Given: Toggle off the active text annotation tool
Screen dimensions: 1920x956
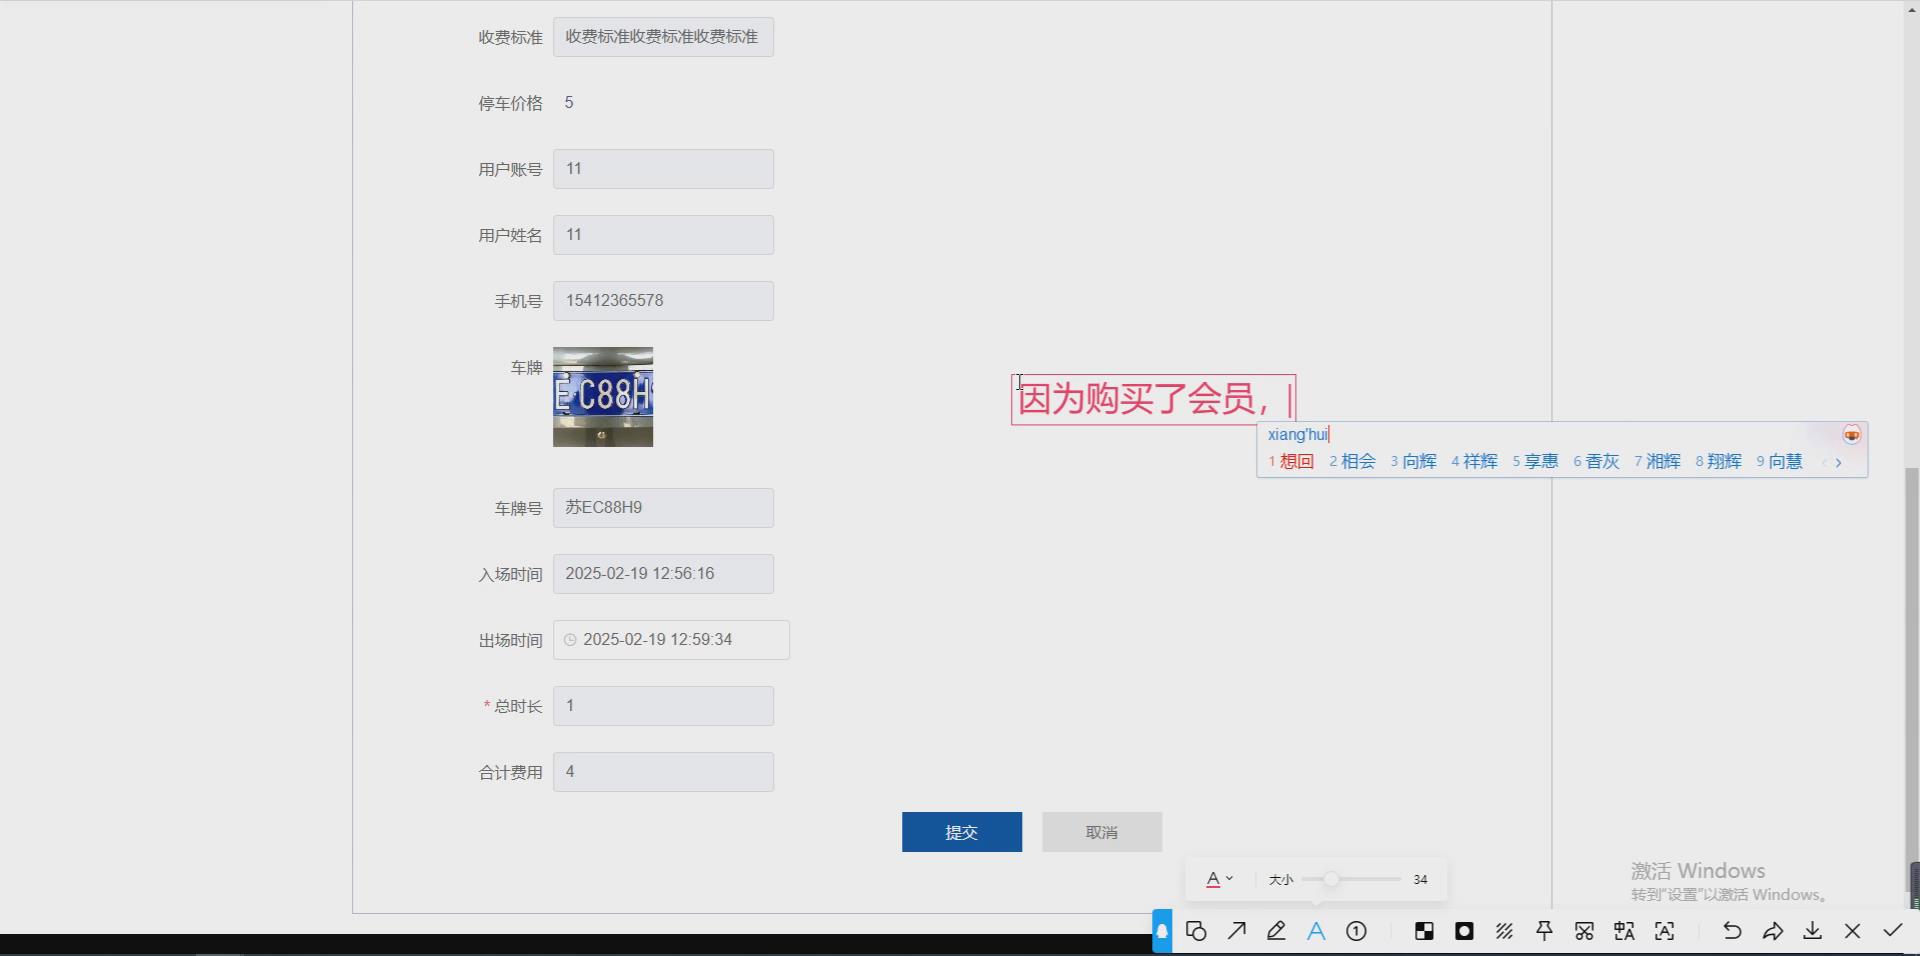Looking at the screenshot, I should [1316, 931].
